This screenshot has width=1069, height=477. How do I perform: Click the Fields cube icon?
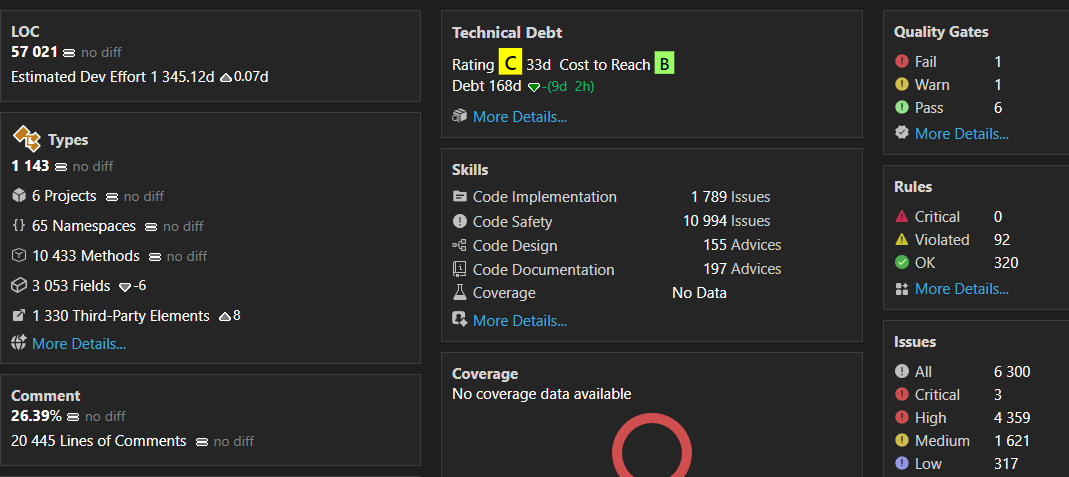point(18,286)
